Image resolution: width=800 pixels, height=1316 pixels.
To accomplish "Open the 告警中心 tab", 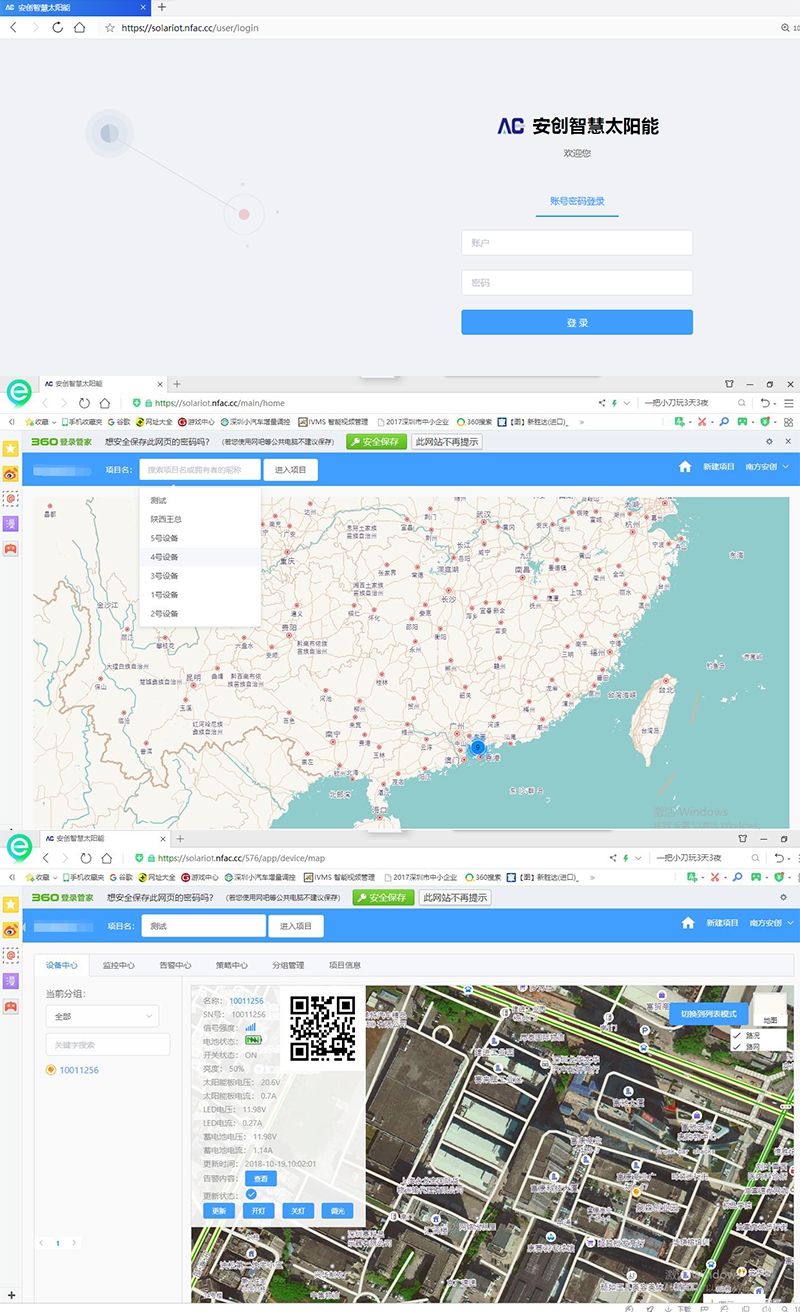I will pos(175,965).
